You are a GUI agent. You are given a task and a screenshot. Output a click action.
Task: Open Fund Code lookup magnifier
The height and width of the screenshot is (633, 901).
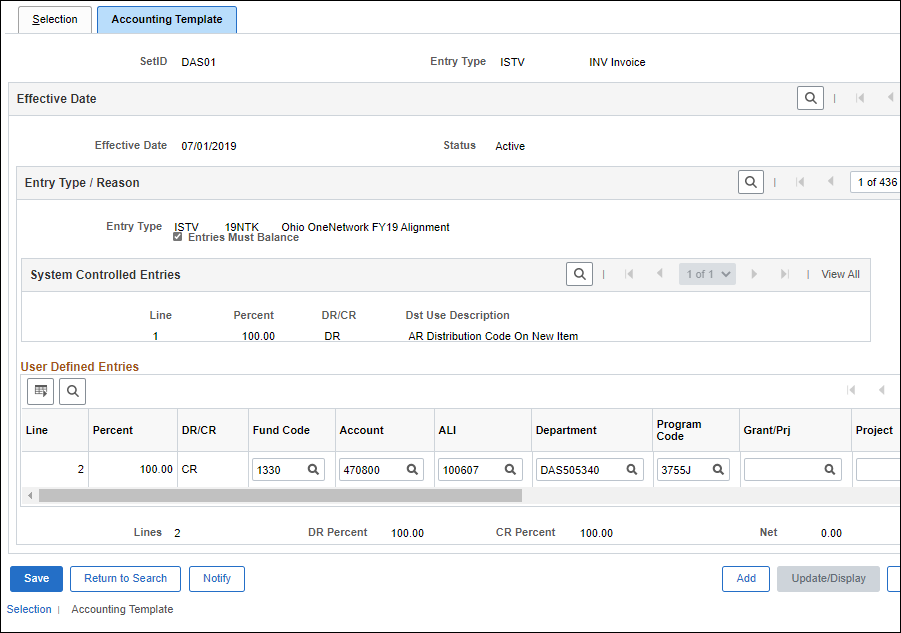pos(313,469)
